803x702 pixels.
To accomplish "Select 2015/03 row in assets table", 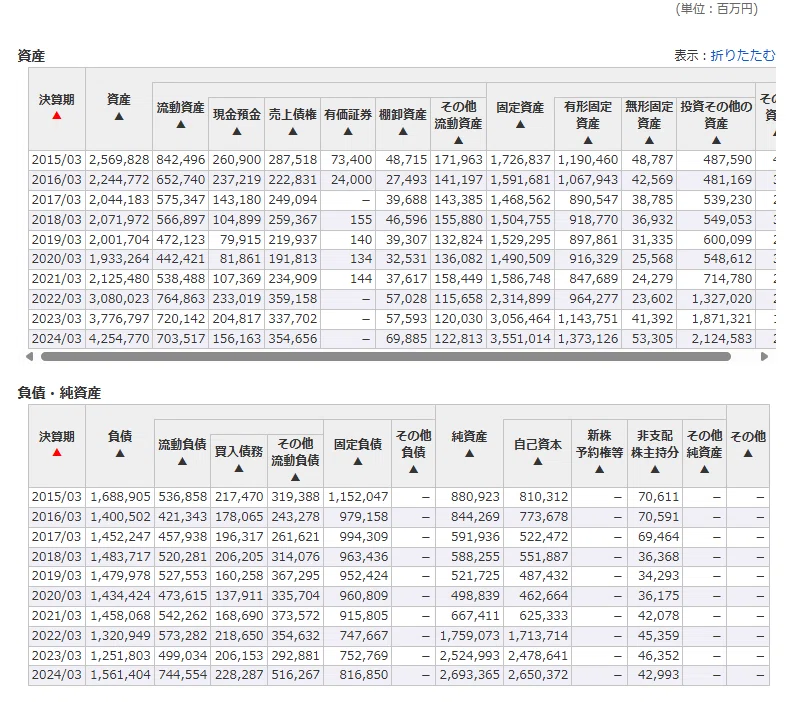I will point(402,160).
